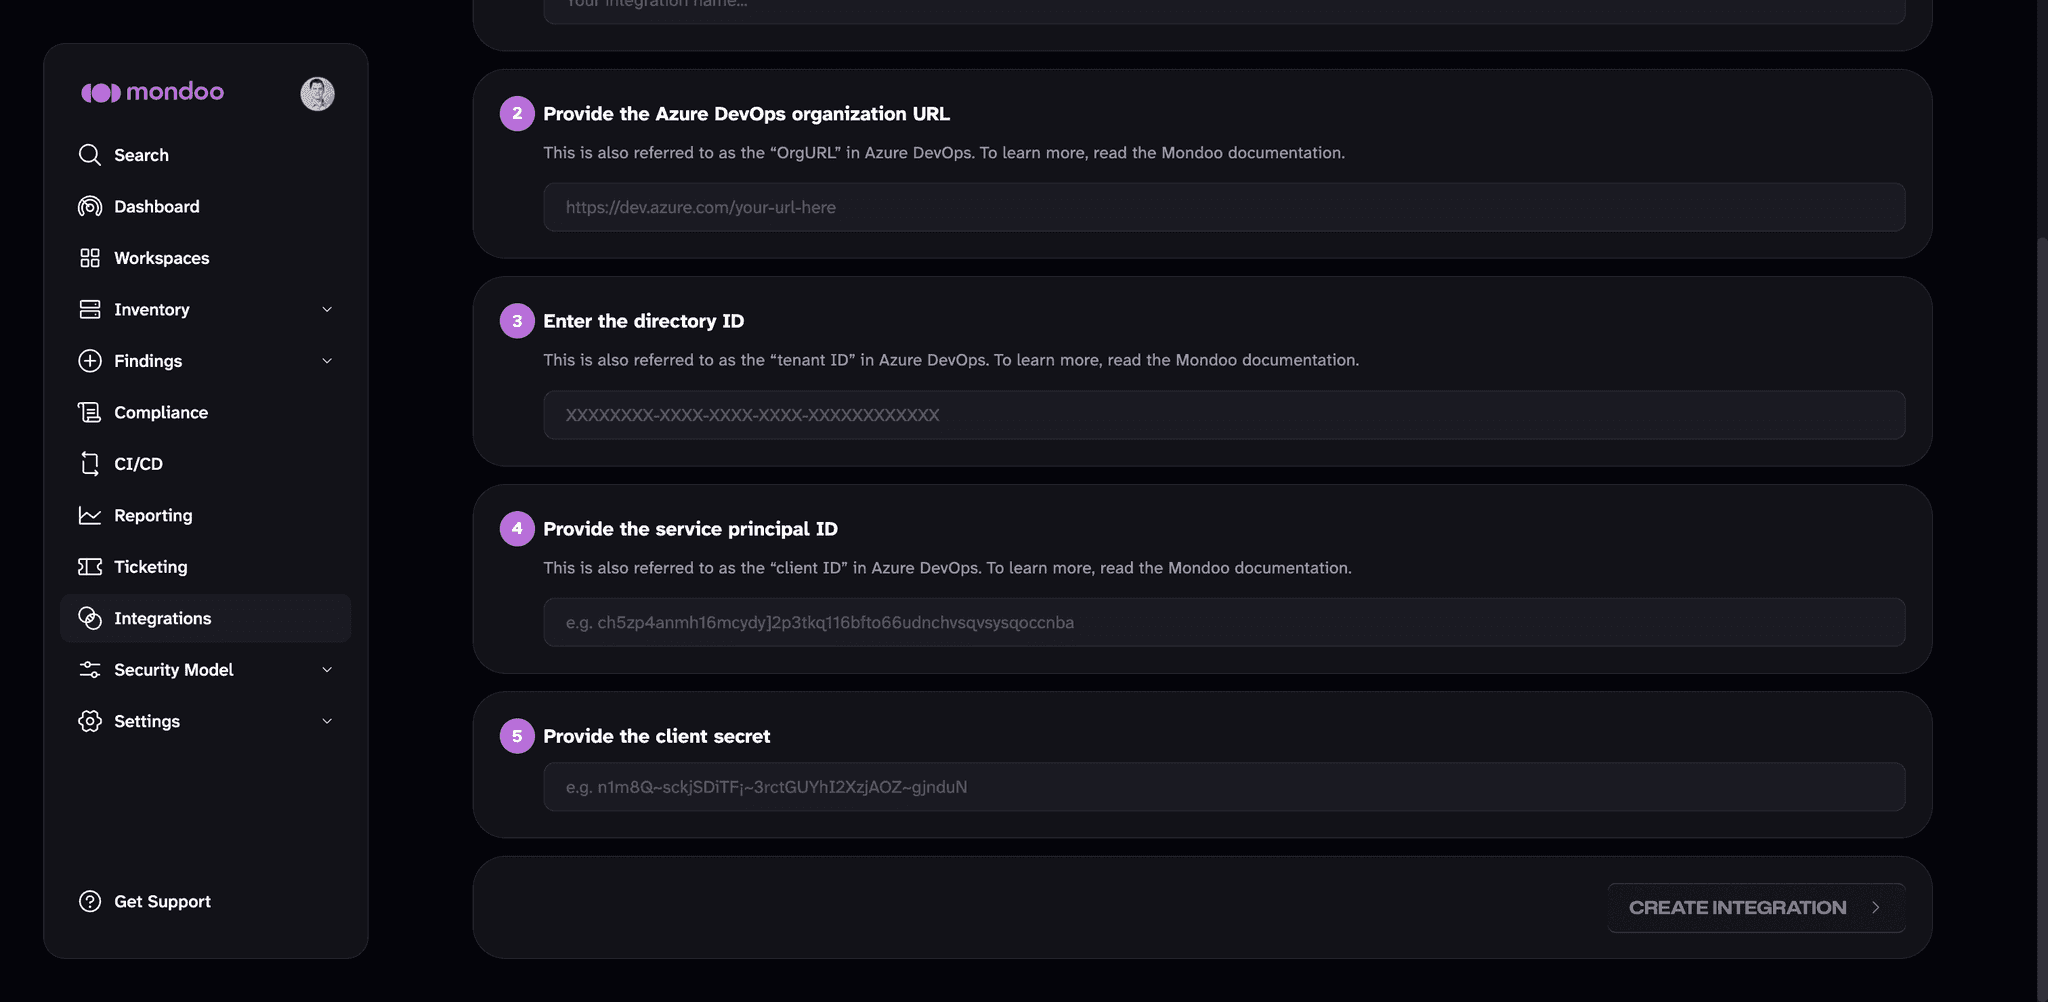
Task: Click the Get Support help icon
Action: [x=90, y=901]
